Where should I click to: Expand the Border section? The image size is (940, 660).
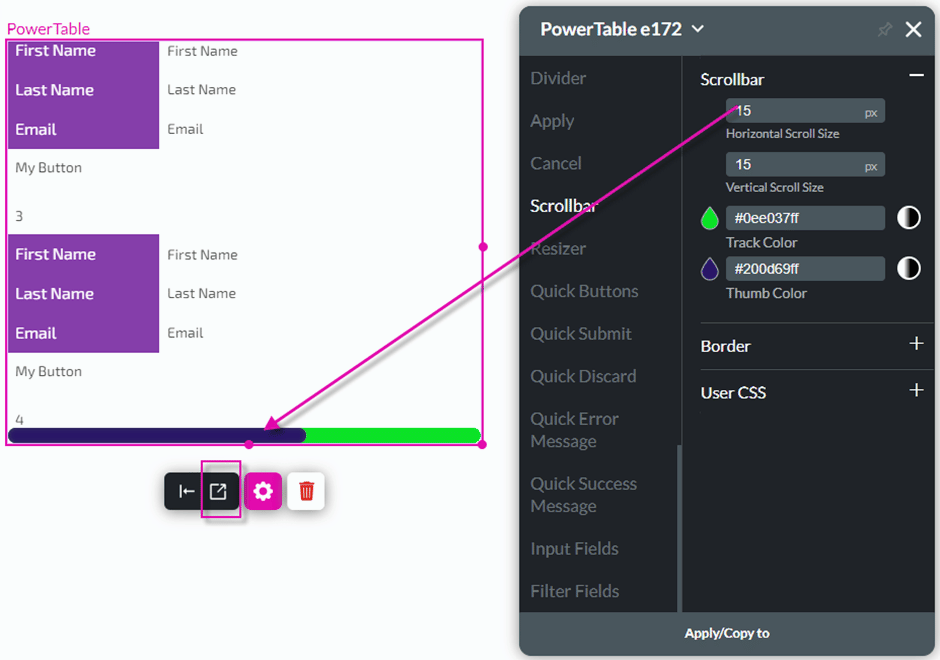[x=916, y=345]
